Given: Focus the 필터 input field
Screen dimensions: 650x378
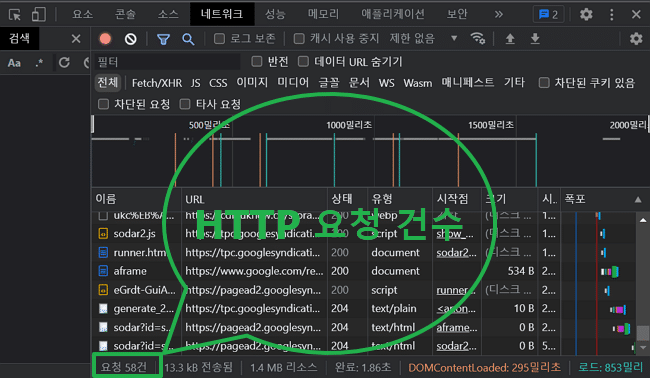Looking at the screenshot, I should 167,62.
